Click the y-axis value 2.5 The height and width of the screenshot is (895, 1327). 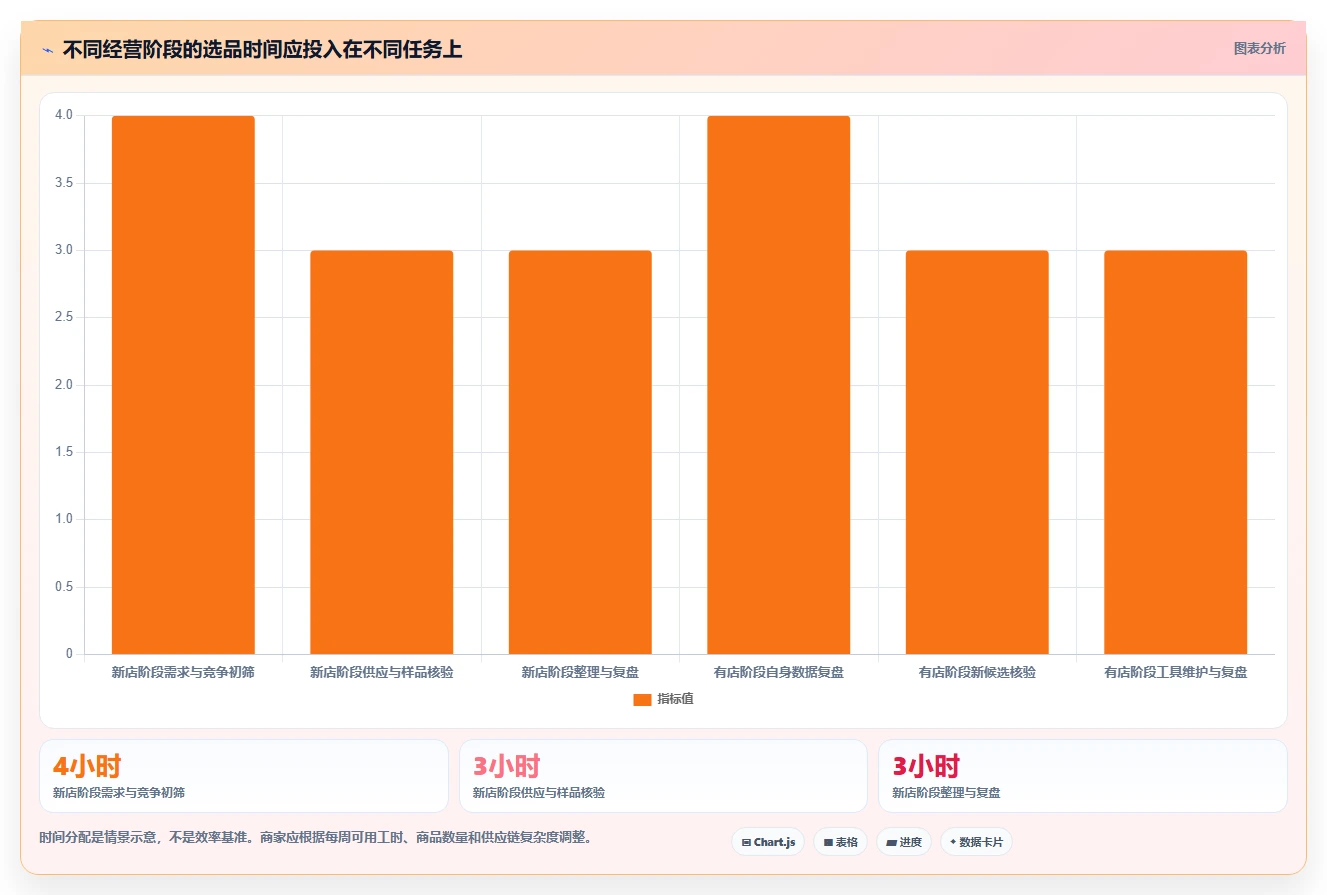64,317
